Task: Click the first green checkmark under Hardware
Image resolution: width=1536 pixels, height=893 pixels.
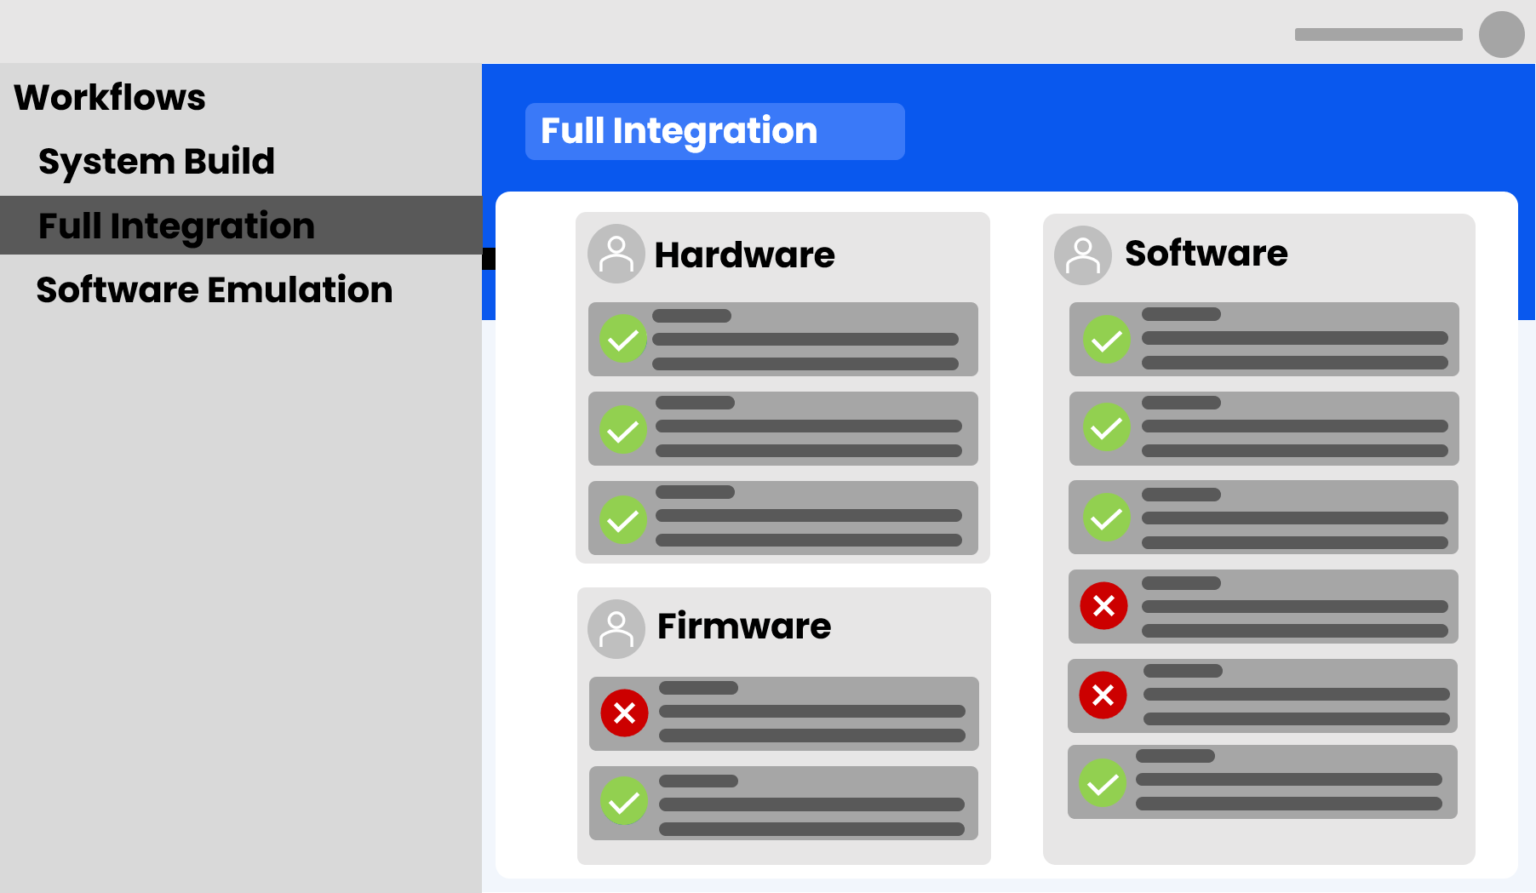Action: 623,339
